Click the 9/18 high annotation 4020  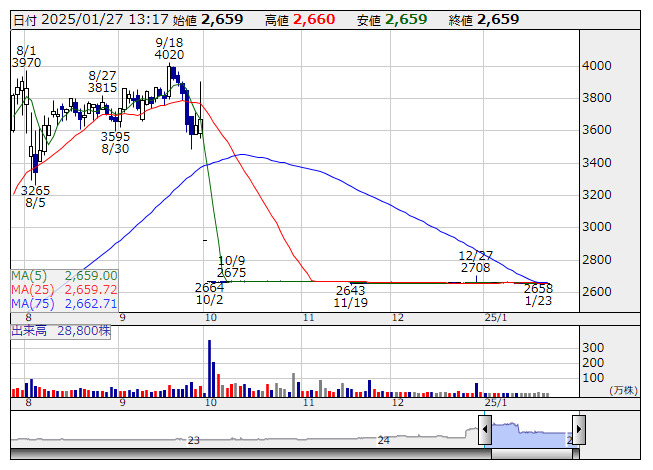tap(169, 56)
